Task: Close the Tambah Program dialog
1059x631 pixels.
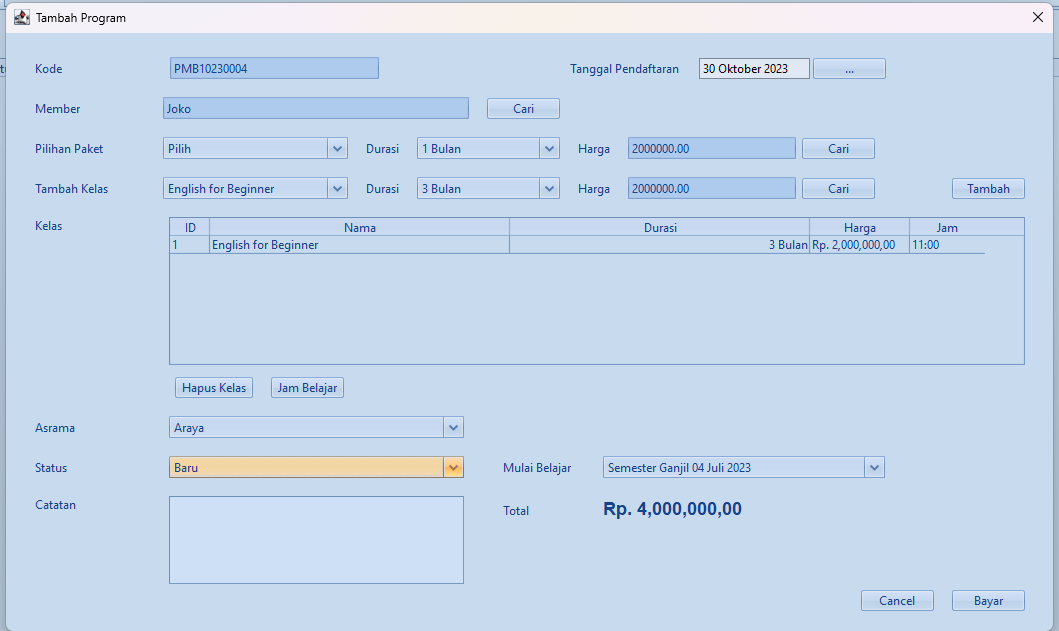Action: 1038,18
